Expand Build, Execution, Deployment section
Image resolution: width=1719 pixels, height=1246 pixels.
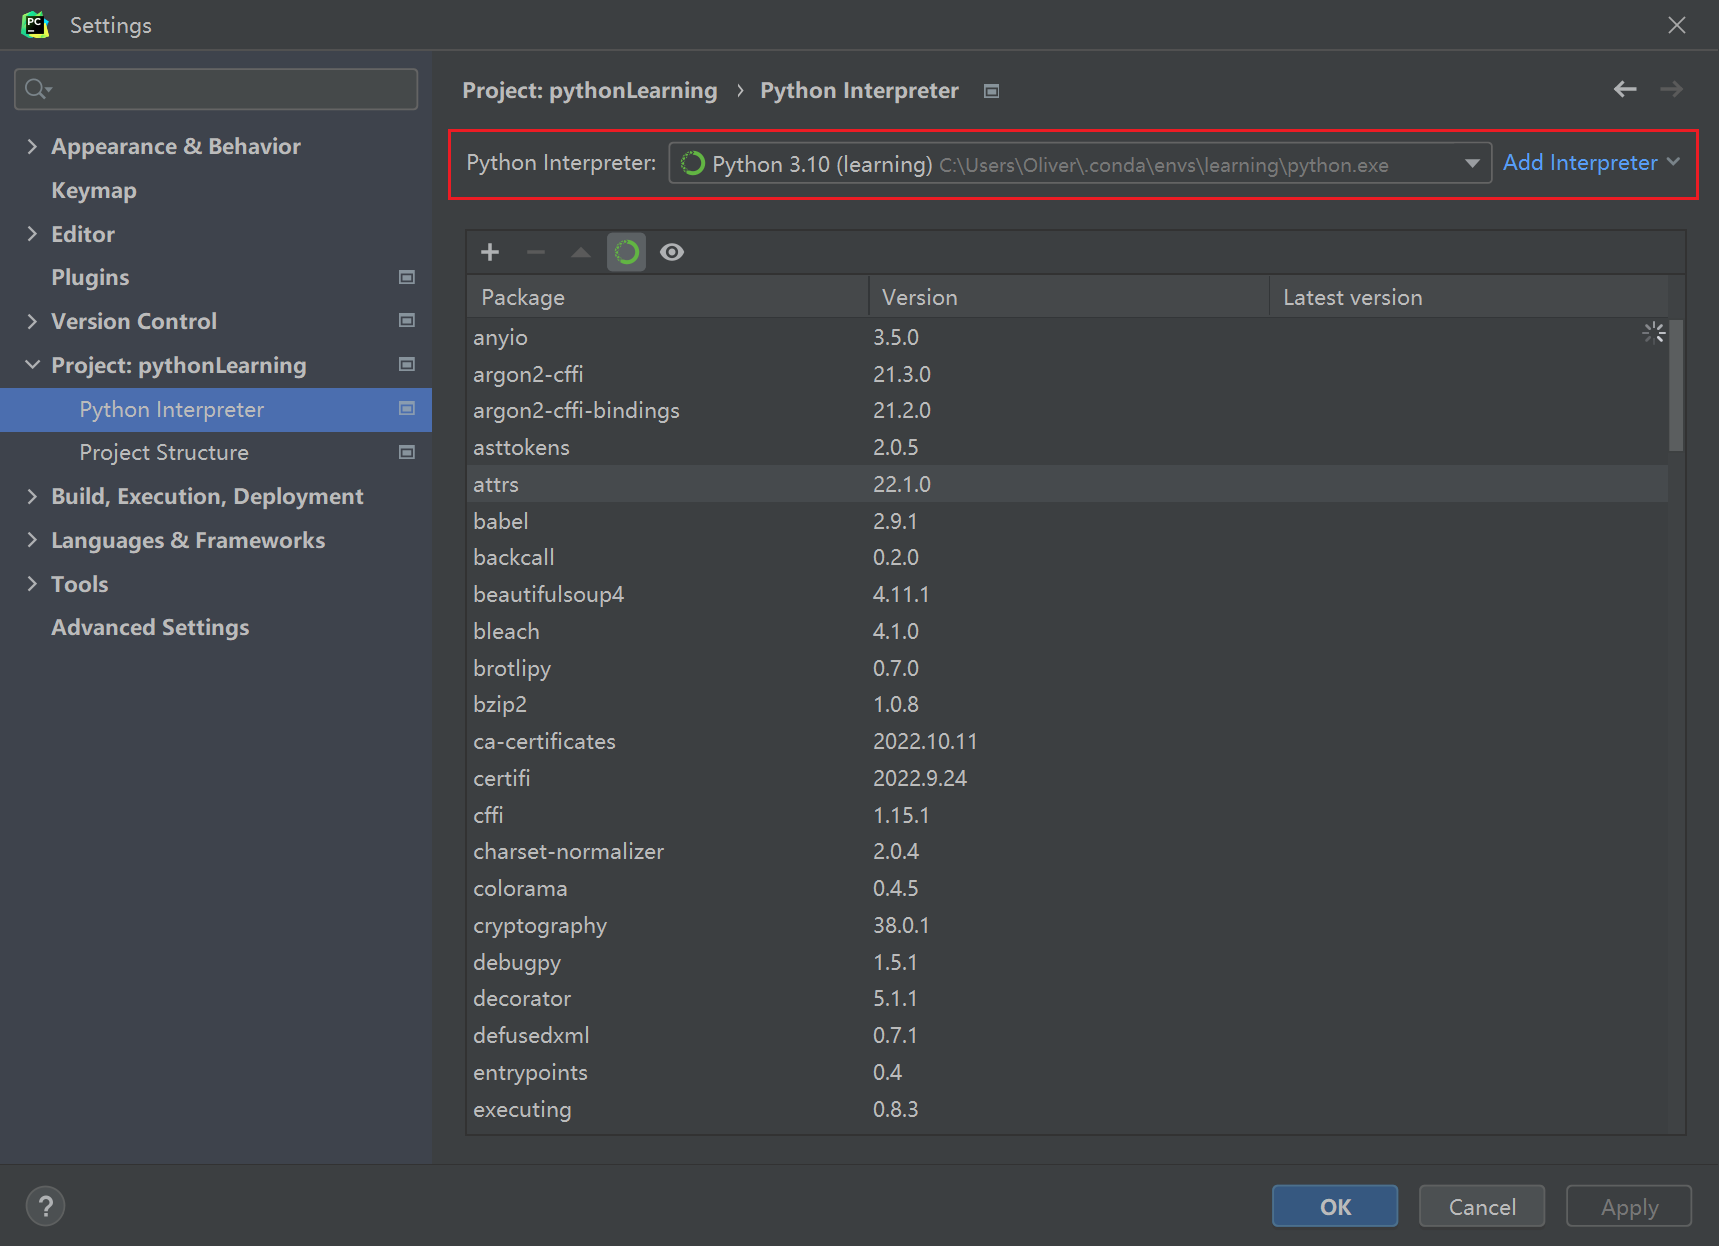click(x=32, y=496)
